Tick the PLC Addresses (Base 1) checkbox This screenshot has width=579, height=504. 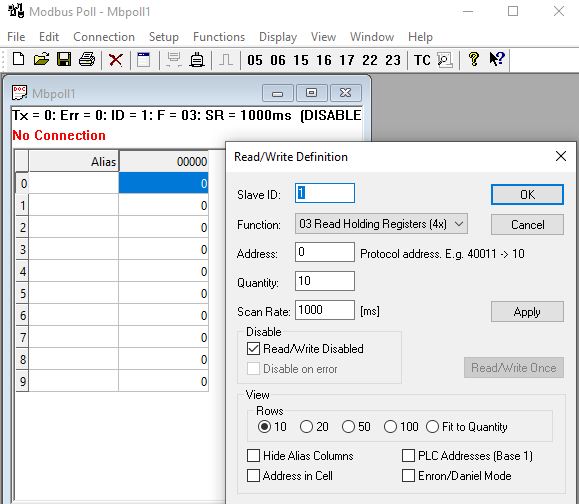point(408,455)
